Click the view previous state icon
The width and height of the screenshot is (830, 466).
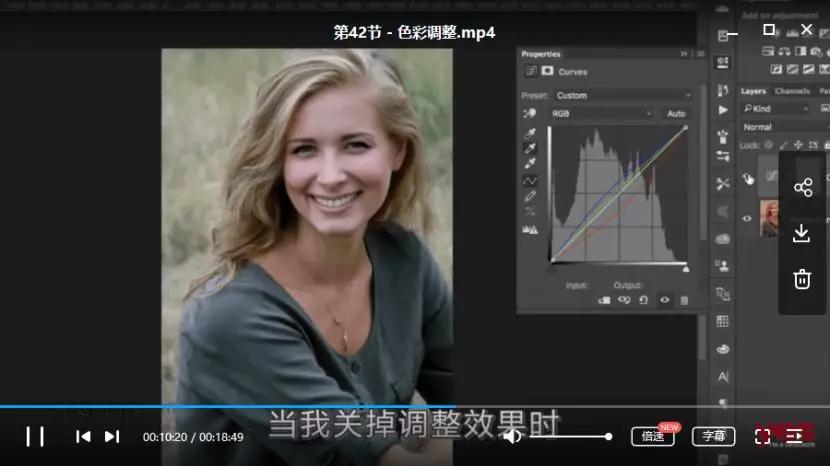pos(624,300)
